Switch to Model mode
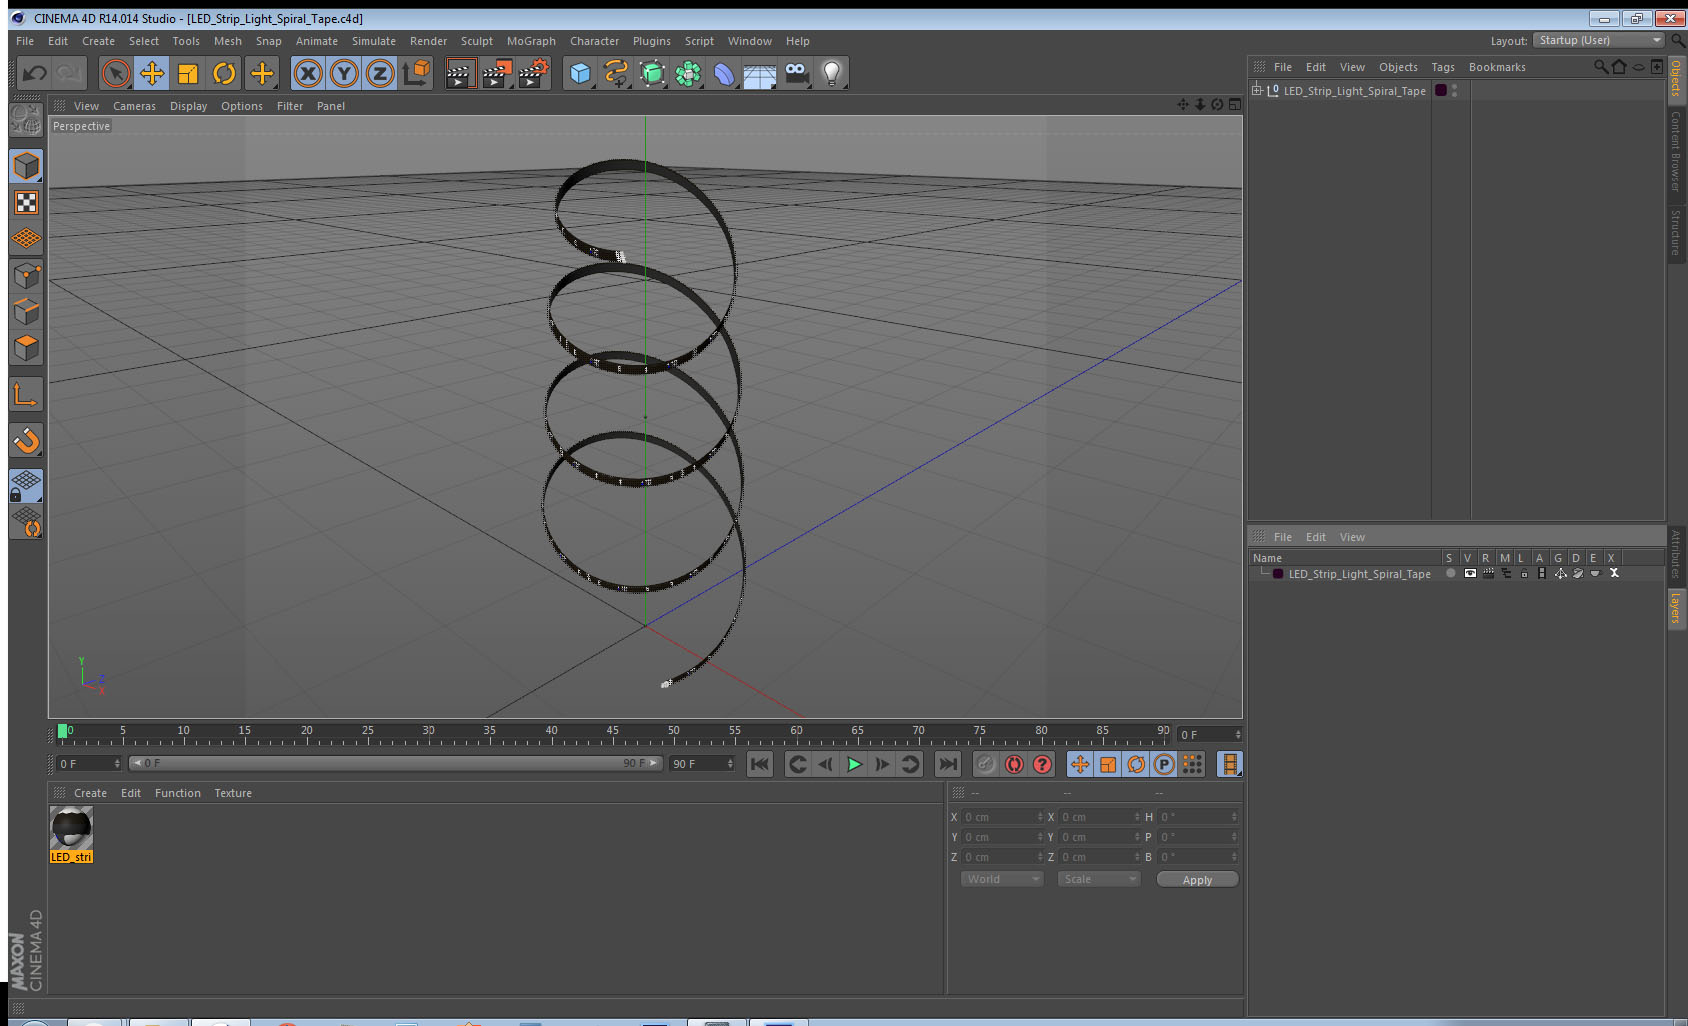The image size is (1688, 1026). coord(26,166)
